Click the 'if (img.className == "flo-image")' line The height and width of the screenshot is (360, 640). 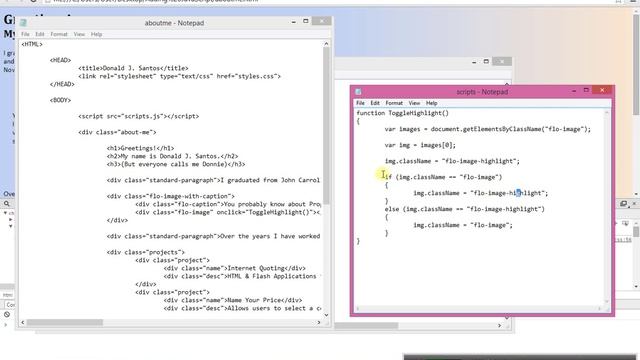coord(443,177)
